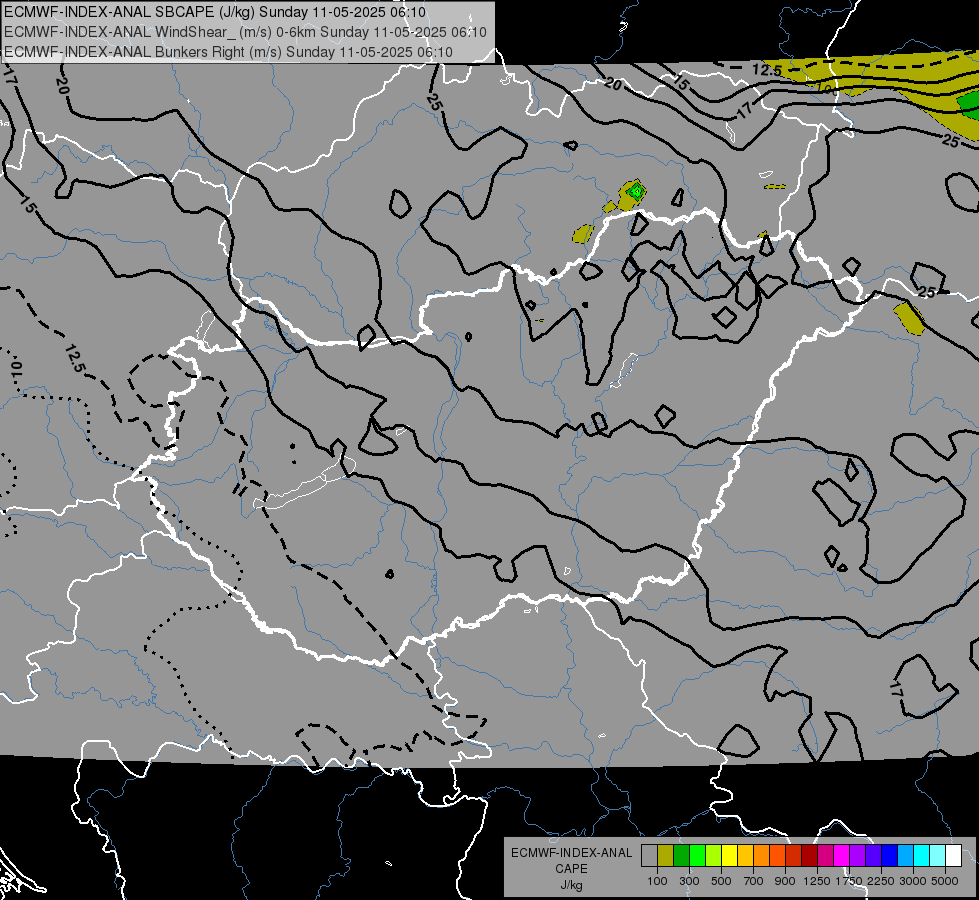
Task: Click the ECMWF-INDEX-ANAL legend title
Action: click(571, 853)
